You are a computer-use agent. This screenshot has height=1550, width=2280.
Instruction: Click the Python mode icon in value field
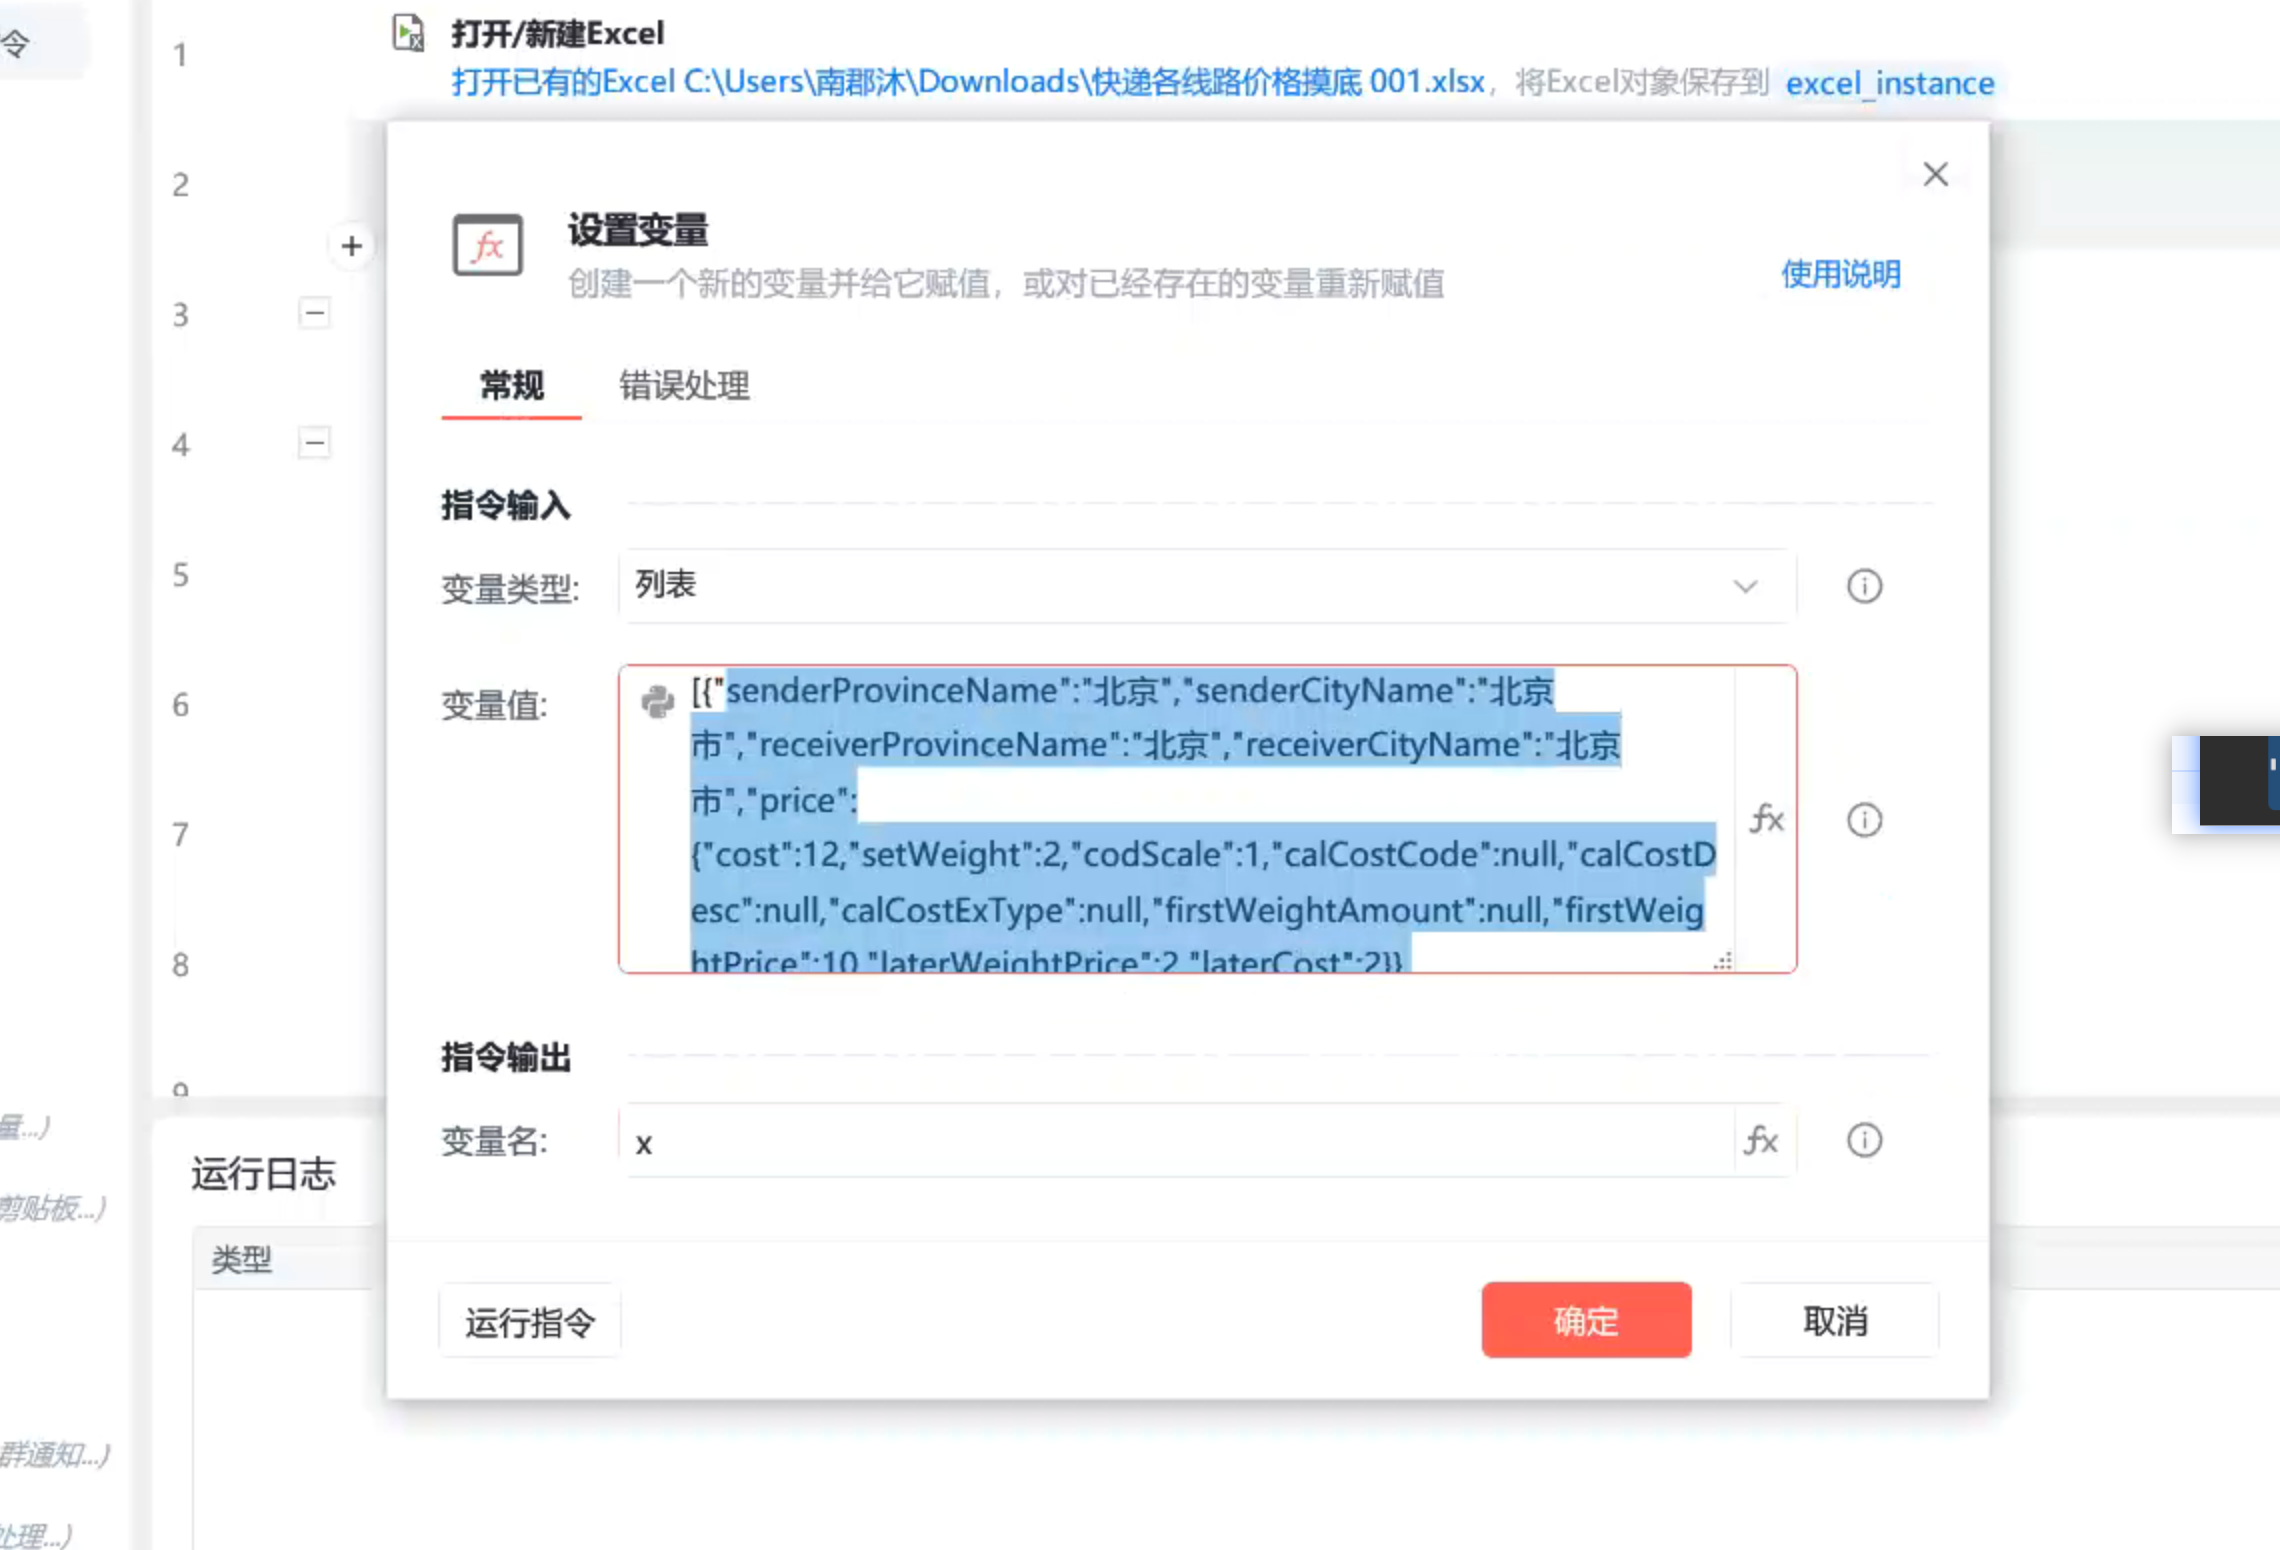(x=657, y=702)
